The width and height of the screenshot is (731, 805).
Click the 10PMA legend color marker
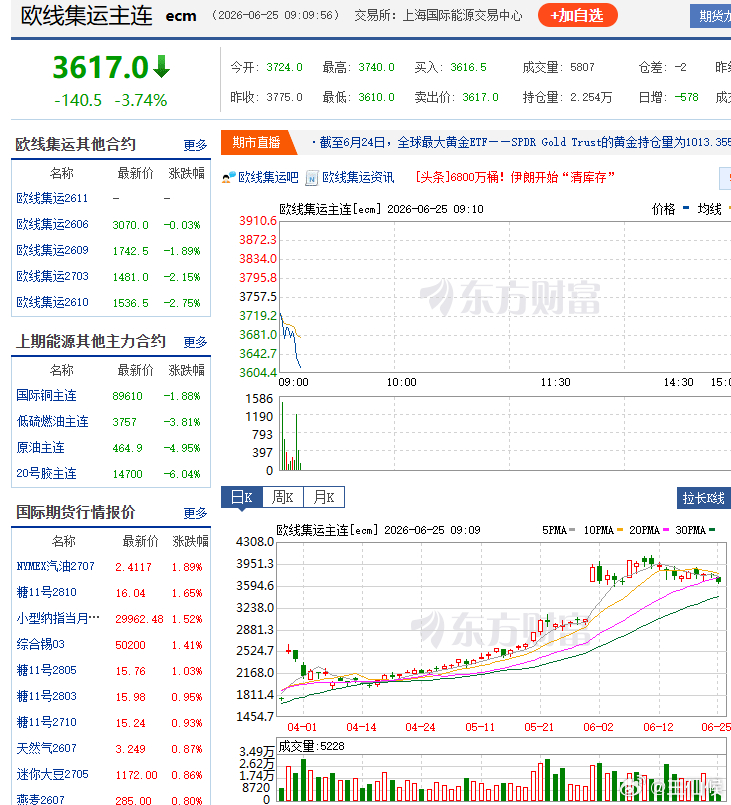tap(620, 530)
